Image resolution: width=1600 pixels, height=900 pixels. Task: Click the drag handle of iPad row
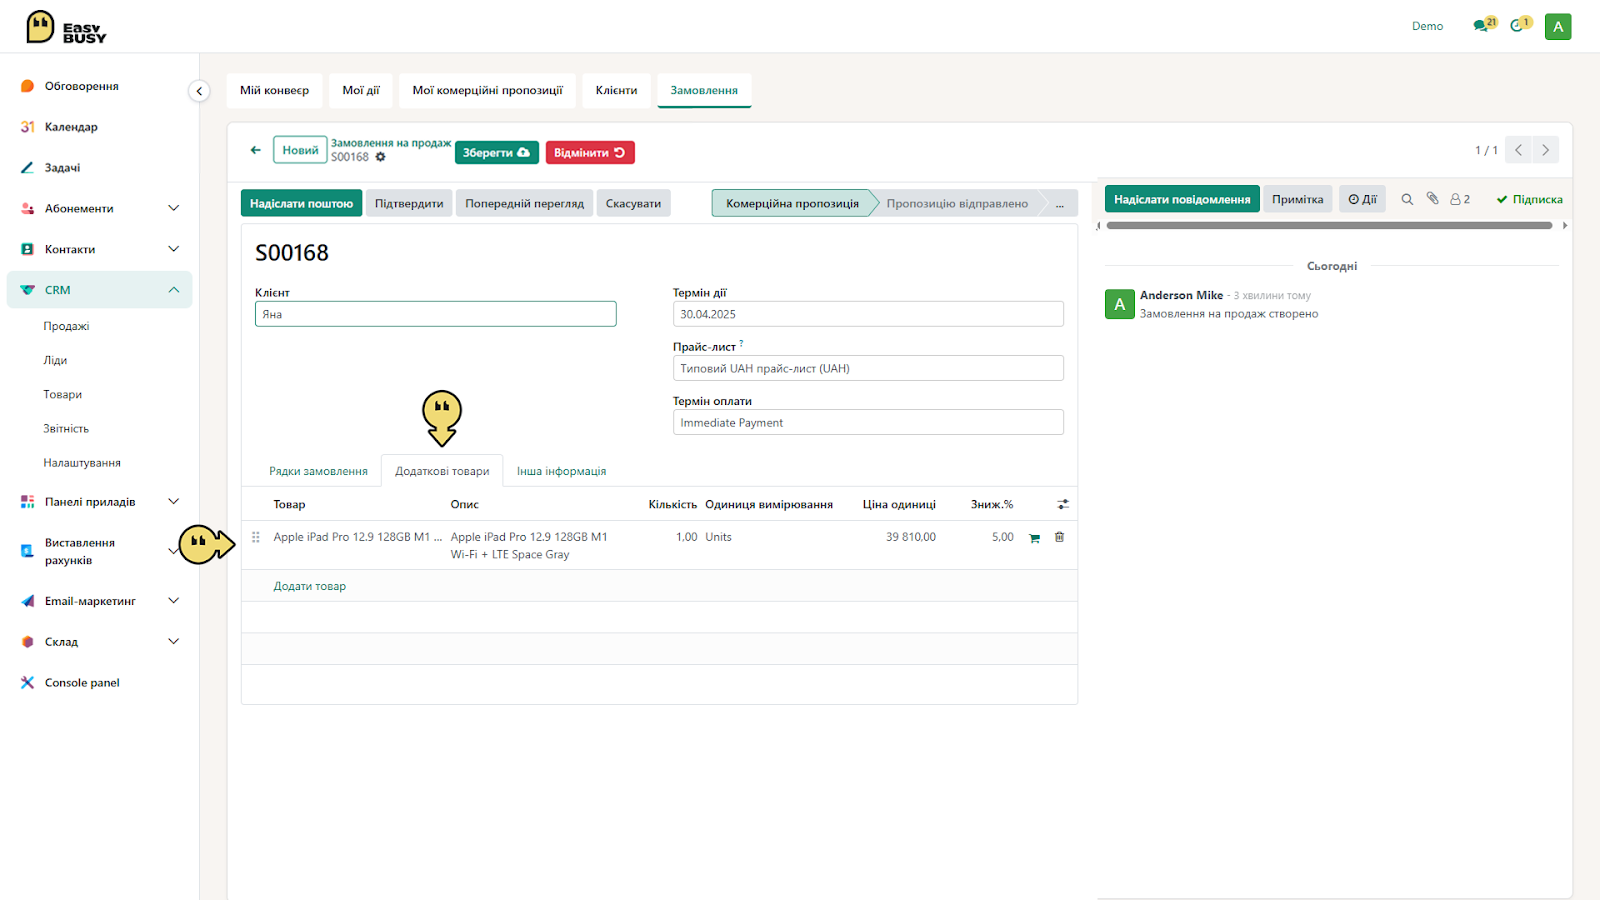[256, 537]
